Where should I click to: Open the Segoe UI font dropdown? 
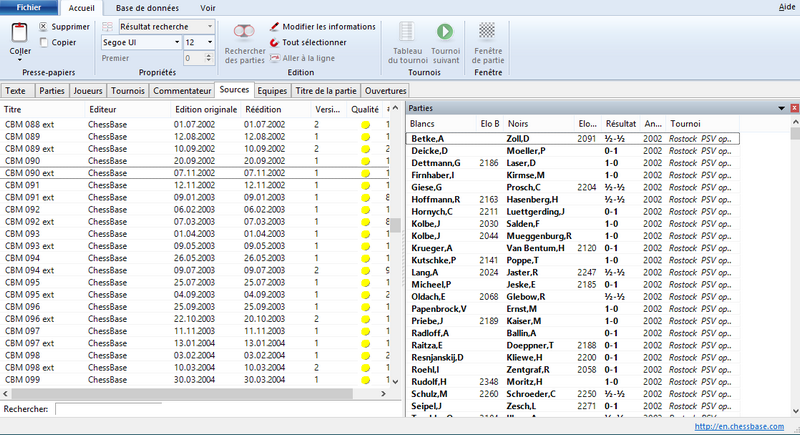click(x=177, y=43)
